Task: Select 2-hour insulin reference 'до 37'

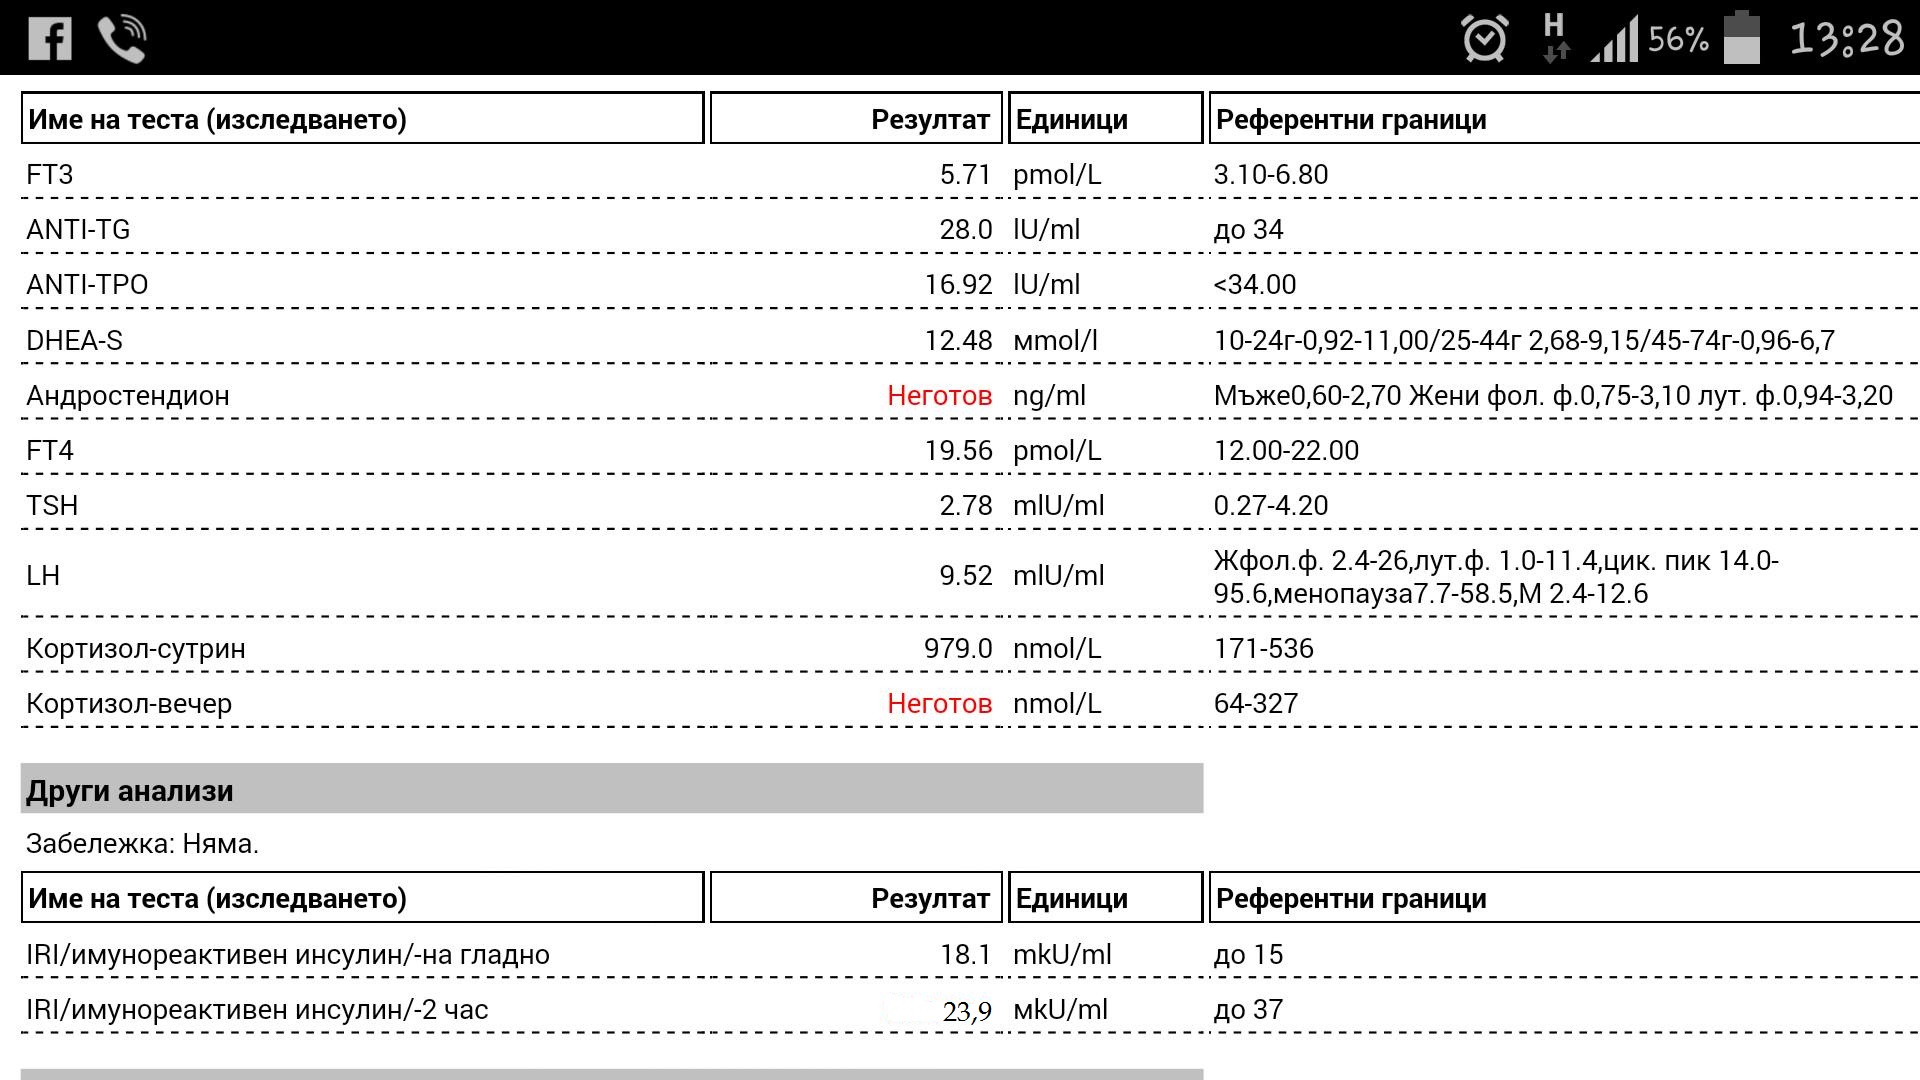Action: 1248,1010
